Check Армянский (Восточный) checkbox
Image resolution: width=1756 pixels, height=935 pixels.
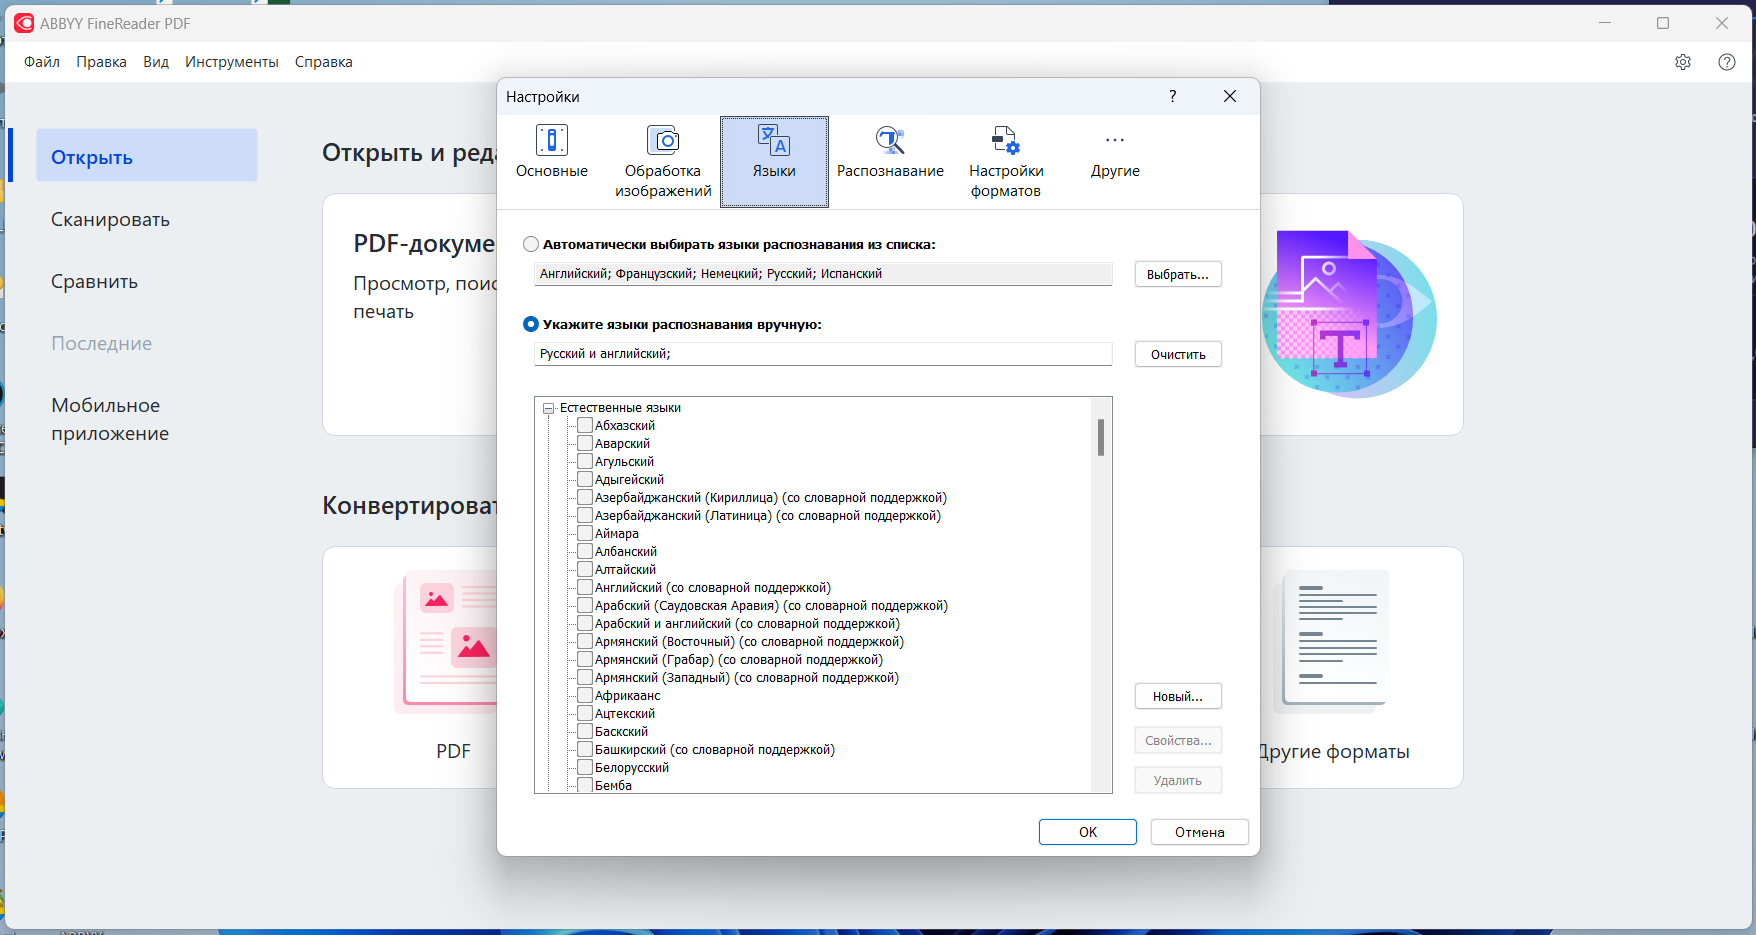(585, 642)
